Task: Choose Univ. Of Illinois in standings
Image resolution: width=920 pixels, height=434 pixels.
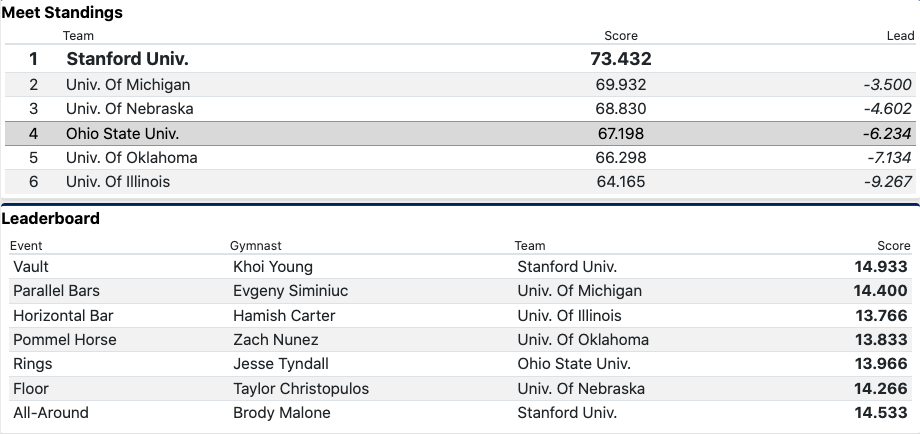Action: tap(118, 182)
